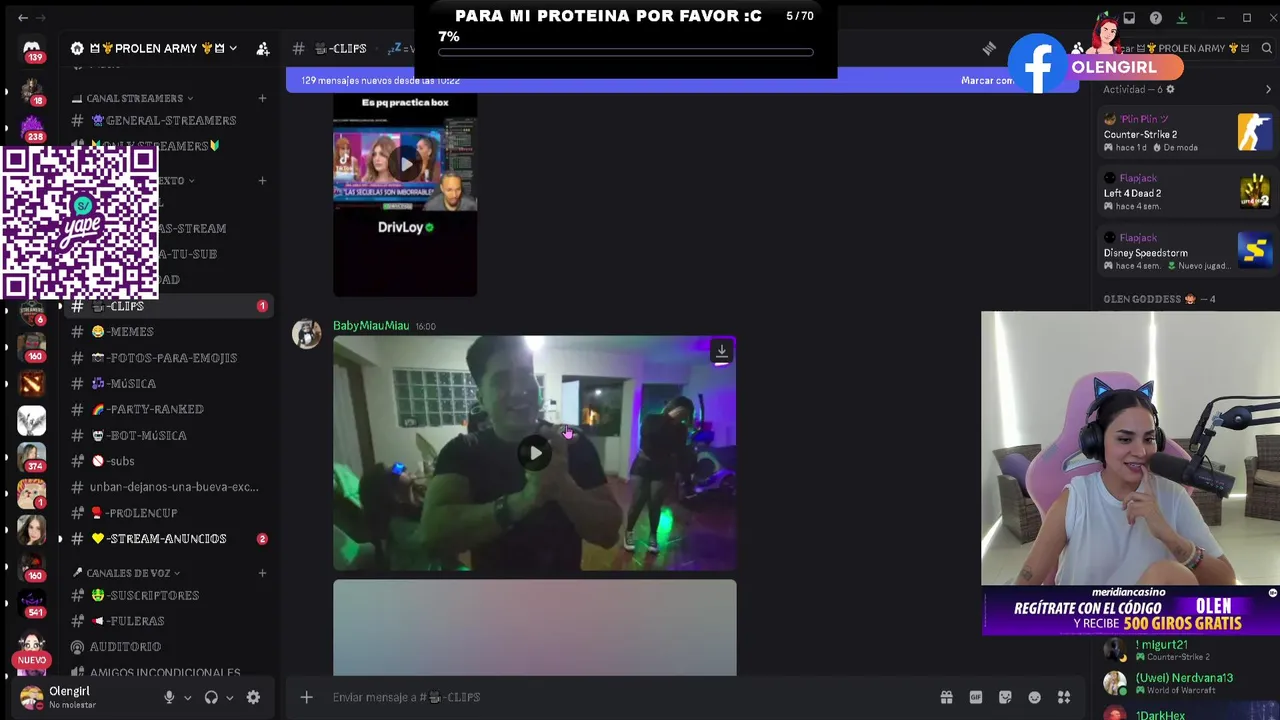
Task: Open the -STREAM-ANUNCIOS channel
Action: [x=169, y=538]
